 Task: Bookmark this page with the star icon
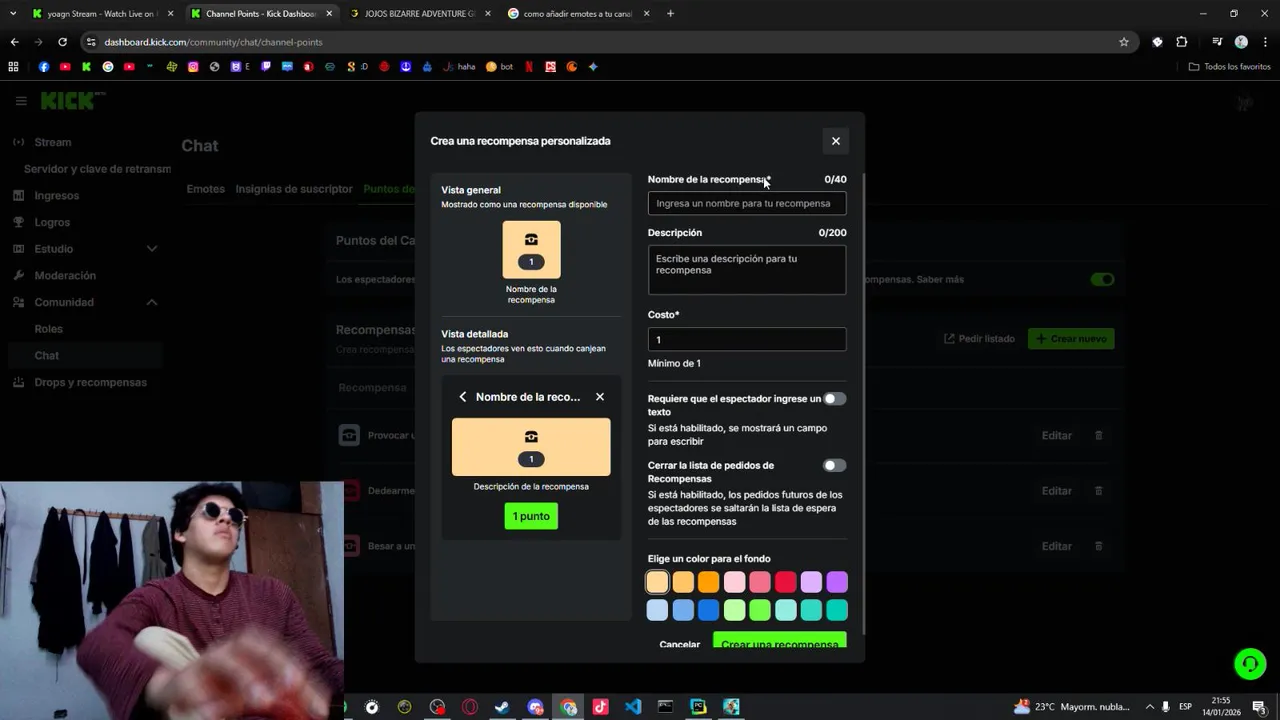pos(1124,42)
